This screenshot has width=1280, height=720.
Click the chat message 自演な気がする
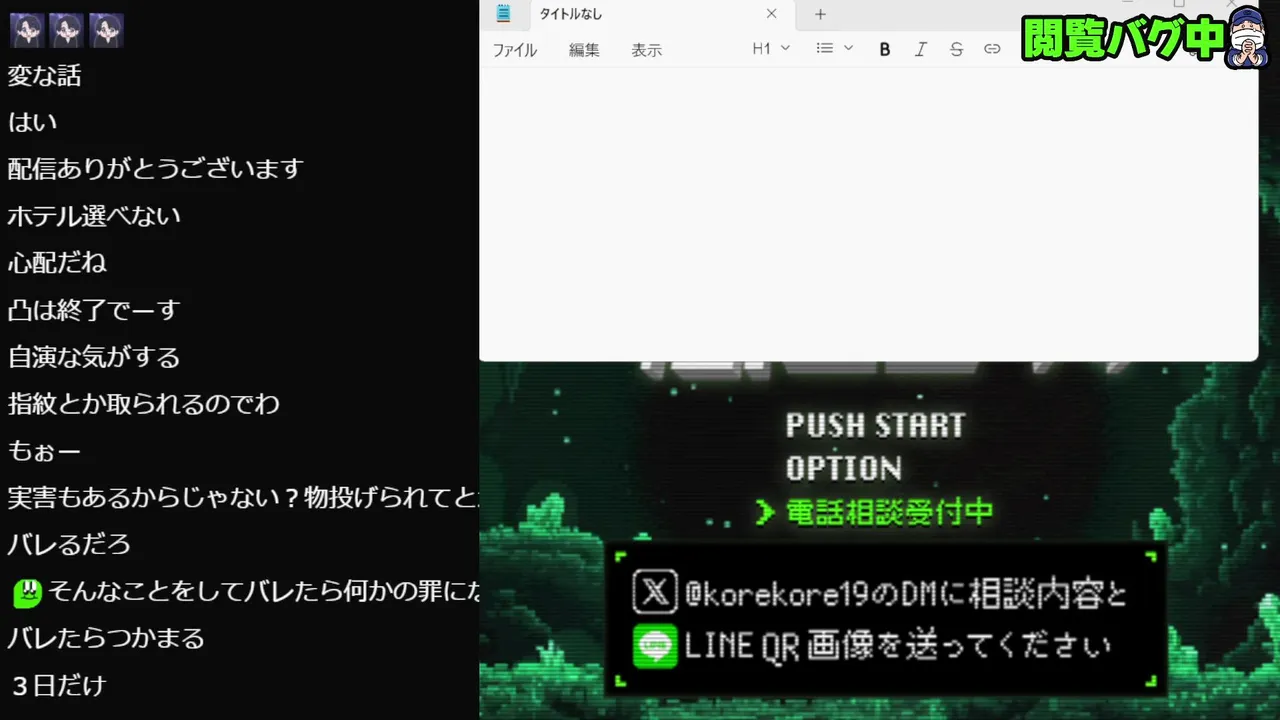point(94,357)
